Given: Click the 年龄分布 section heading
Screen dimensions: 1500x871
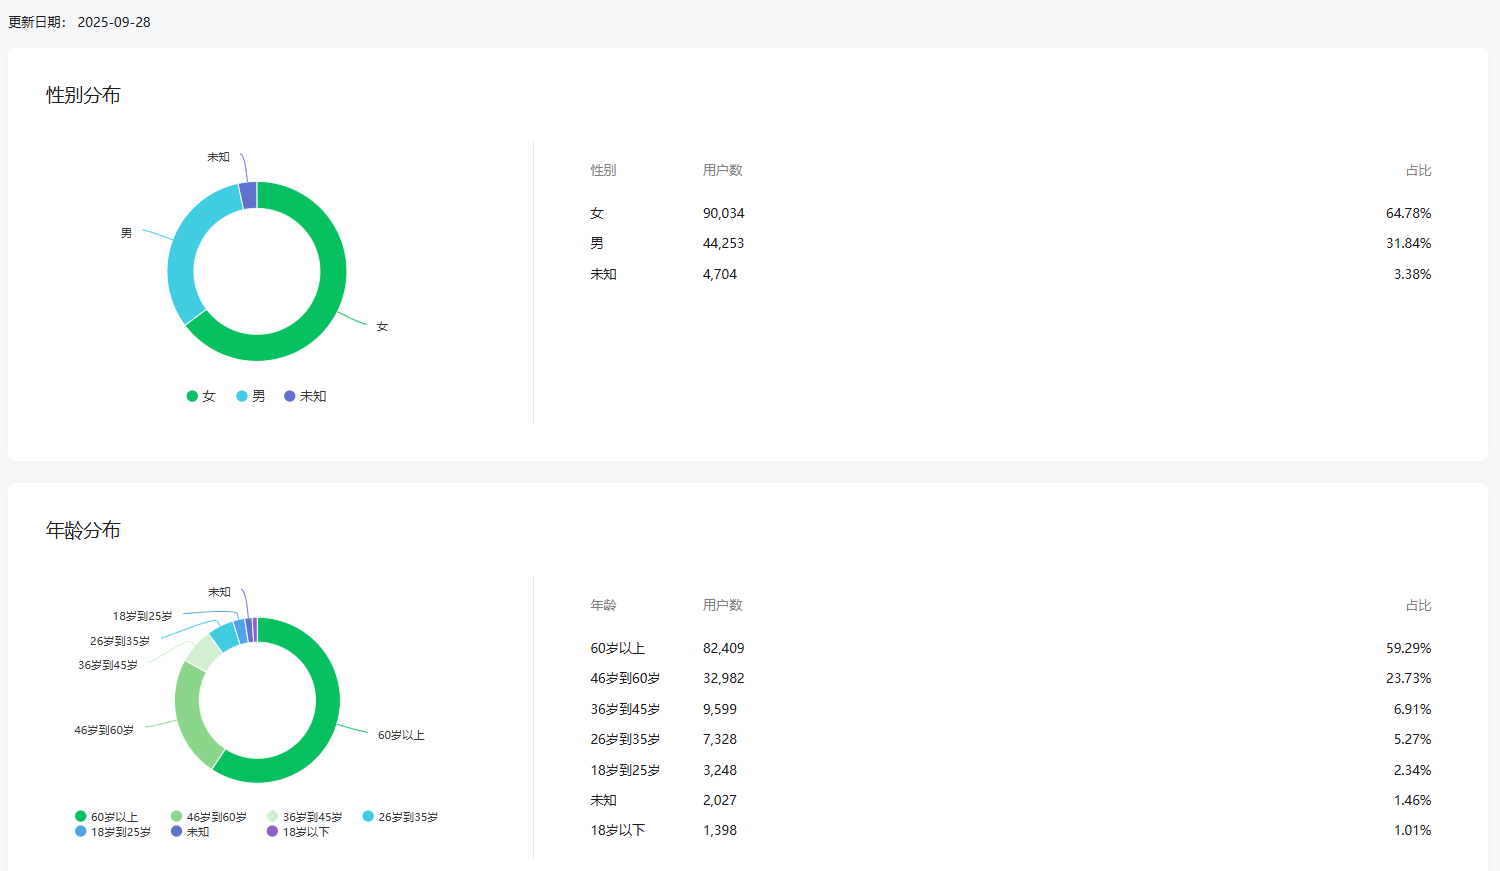Looking at the screenshot, I should click(83, 530).
